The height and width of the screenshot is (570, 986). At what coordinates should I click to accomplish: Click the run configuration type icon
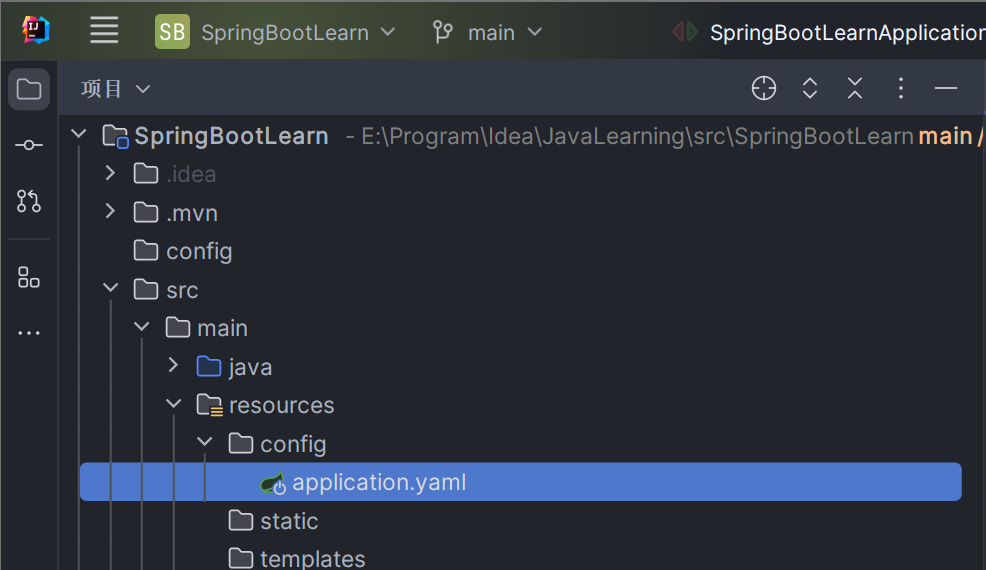pos(685,31)
